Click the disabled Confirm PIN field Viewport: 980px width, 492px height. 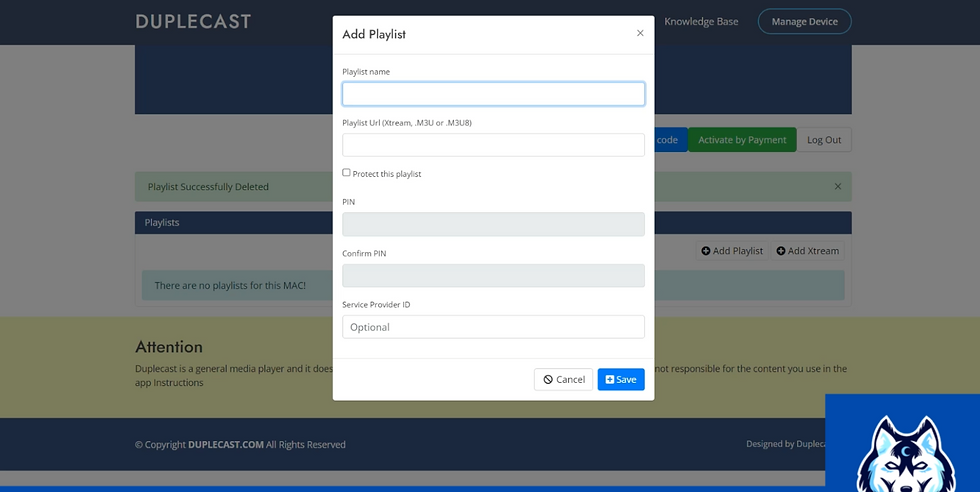click(x=493, y=276)
